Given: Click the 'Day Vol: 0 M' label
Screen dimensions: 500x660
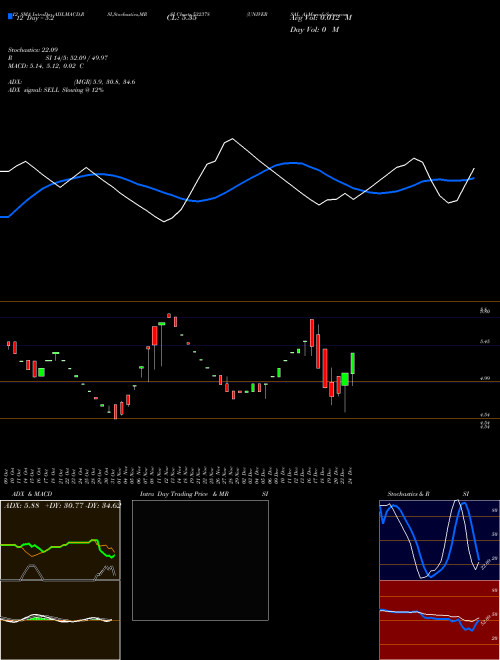Looking at the screenshot, I should point(314,30).
